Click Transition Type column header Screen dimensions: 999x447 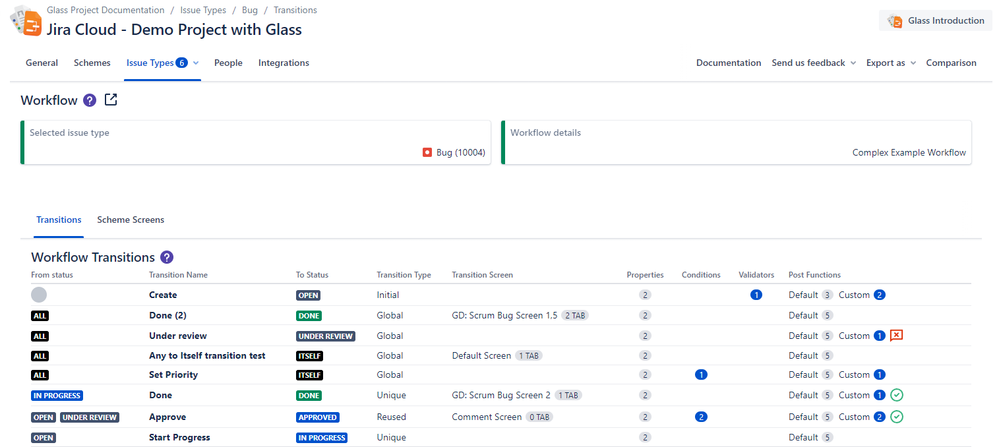(404, 275)
